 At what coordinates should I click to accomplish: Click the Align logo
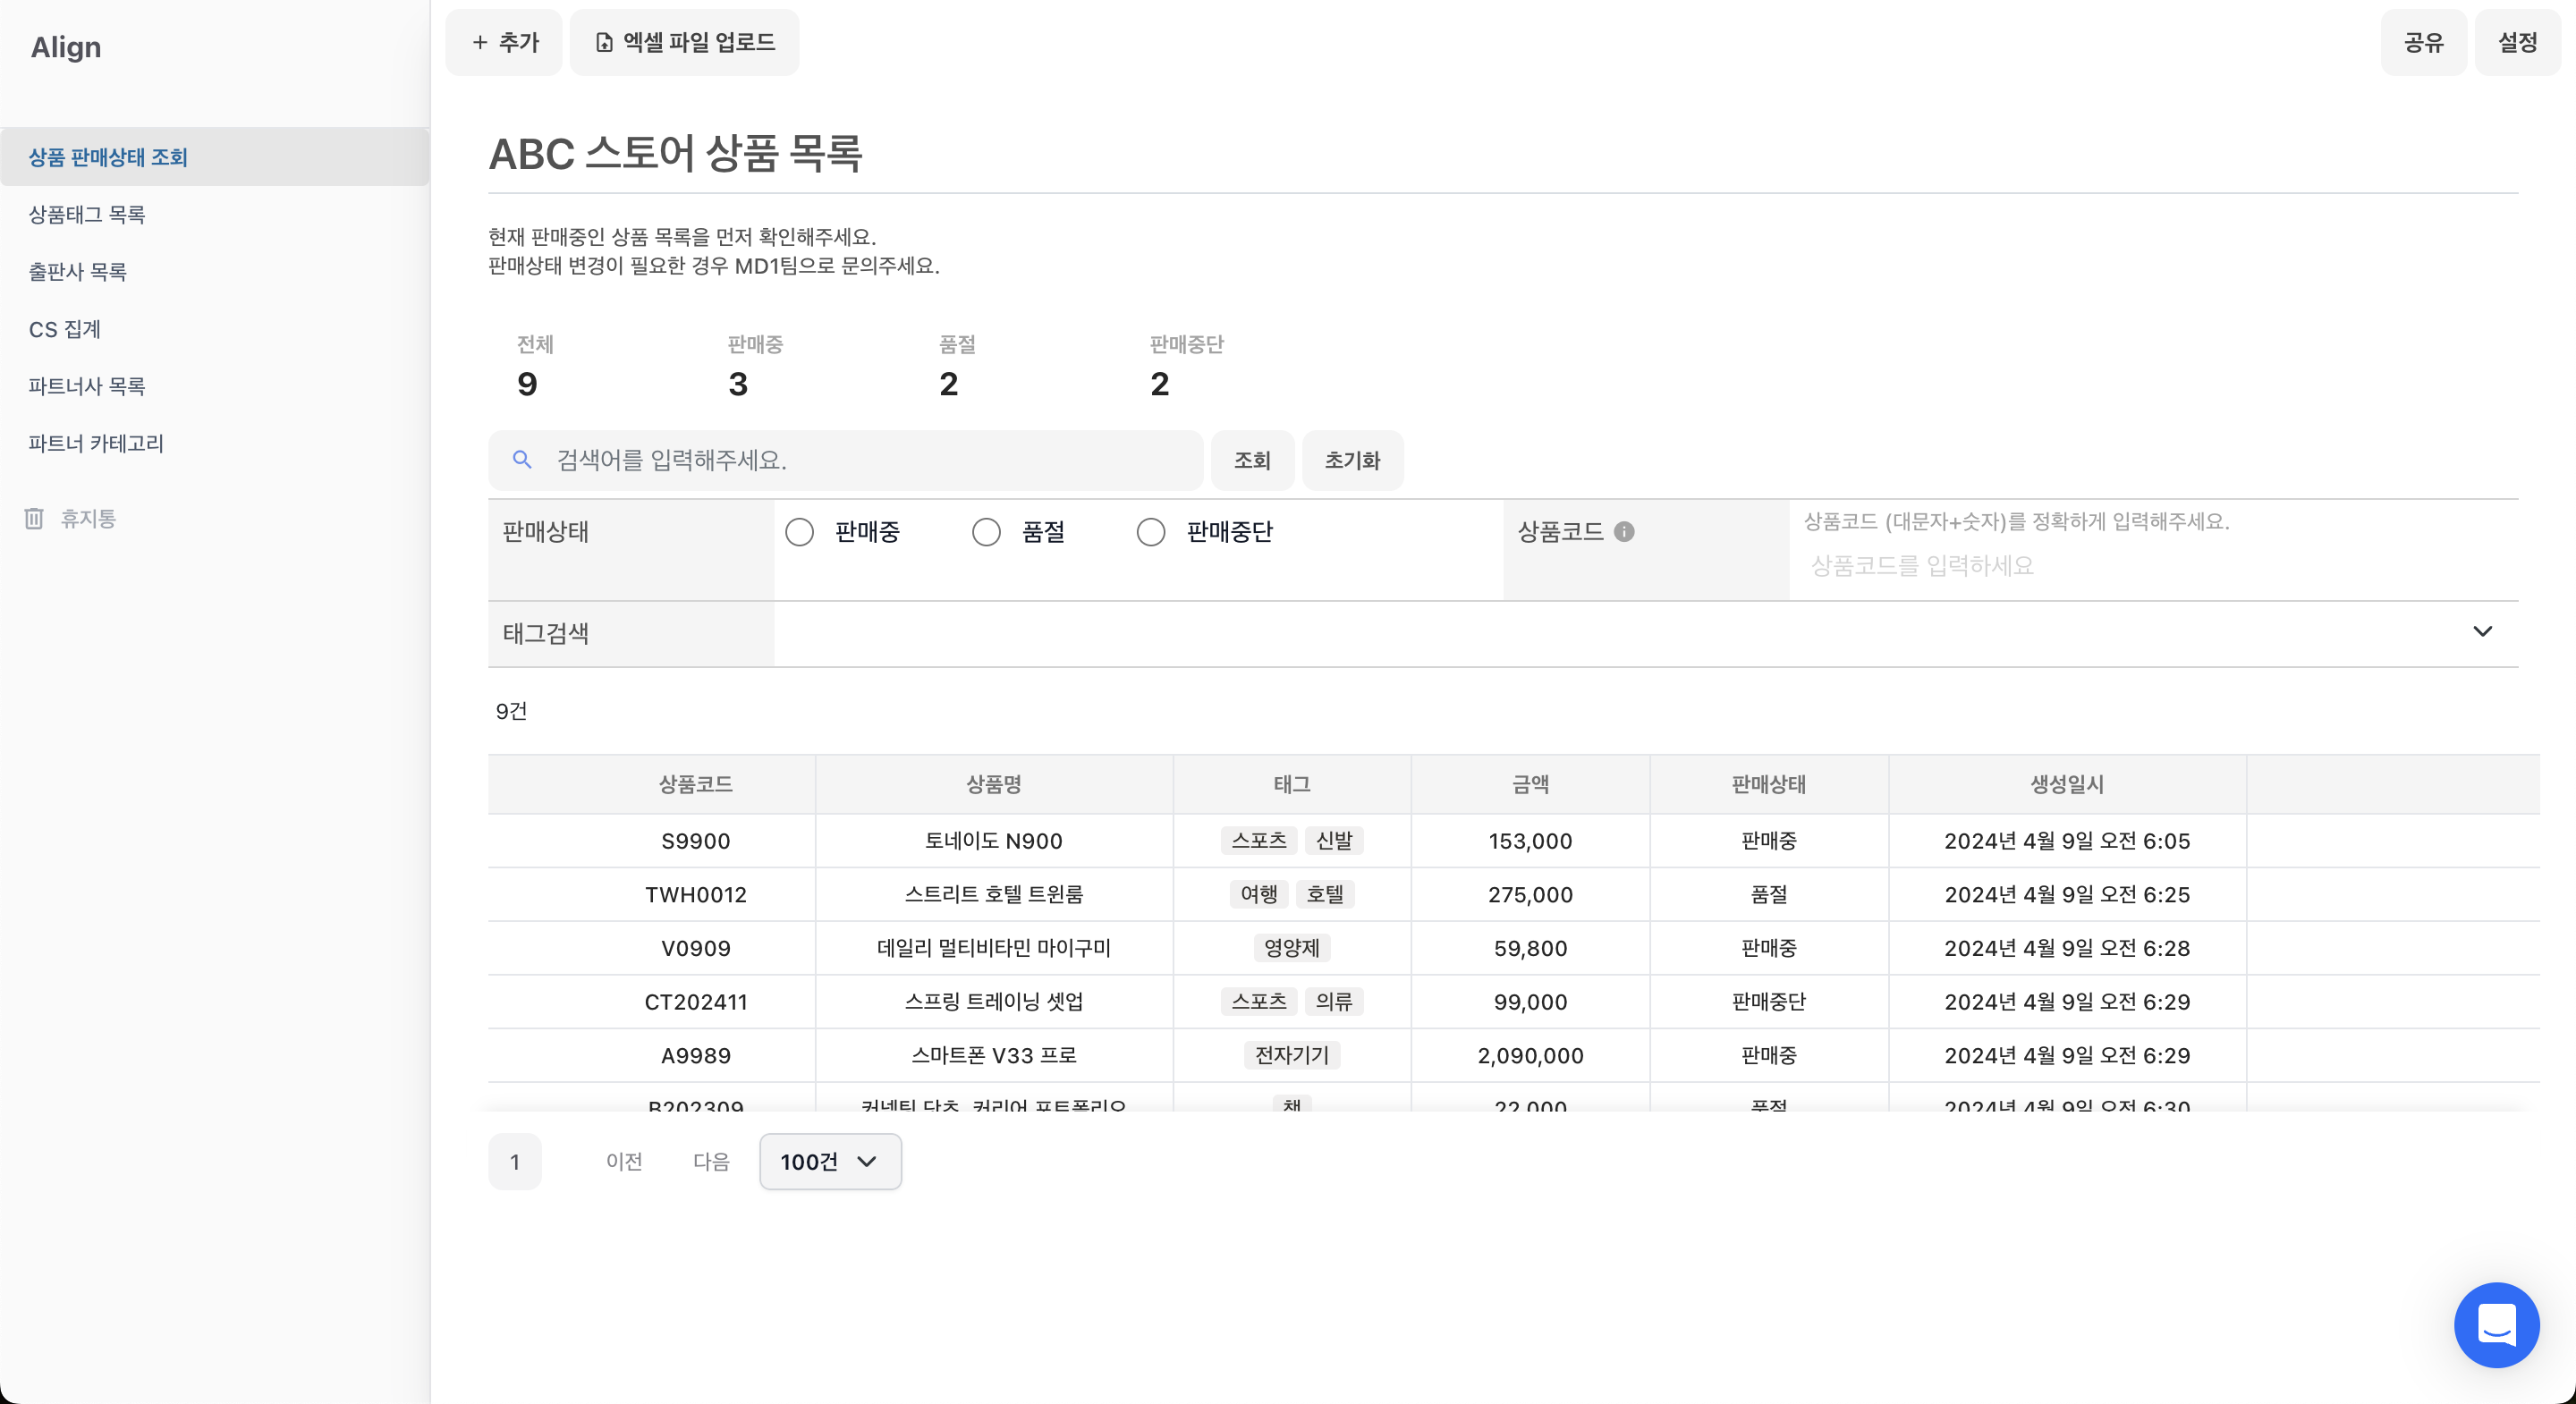tap(66, 47)
